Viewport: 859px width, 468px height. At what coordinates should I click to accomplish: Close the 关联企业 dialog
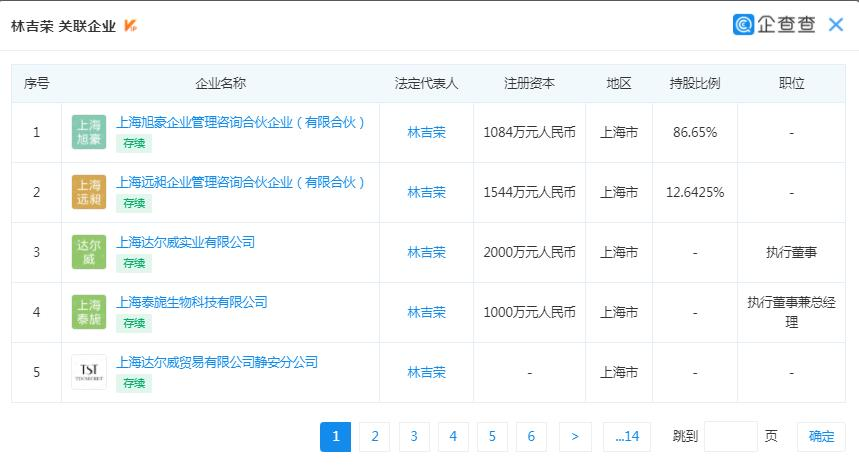(836, 25)
